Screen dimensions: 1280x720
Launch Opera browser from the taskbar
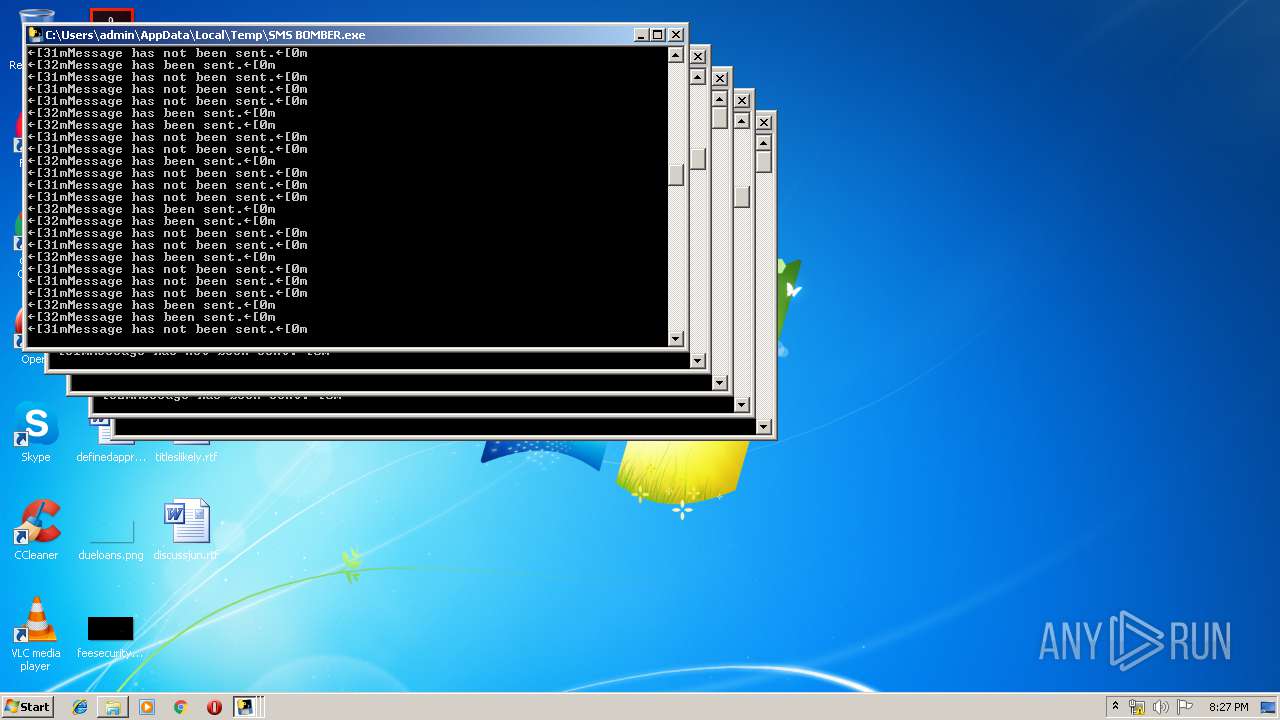click(x=214, y=707)
